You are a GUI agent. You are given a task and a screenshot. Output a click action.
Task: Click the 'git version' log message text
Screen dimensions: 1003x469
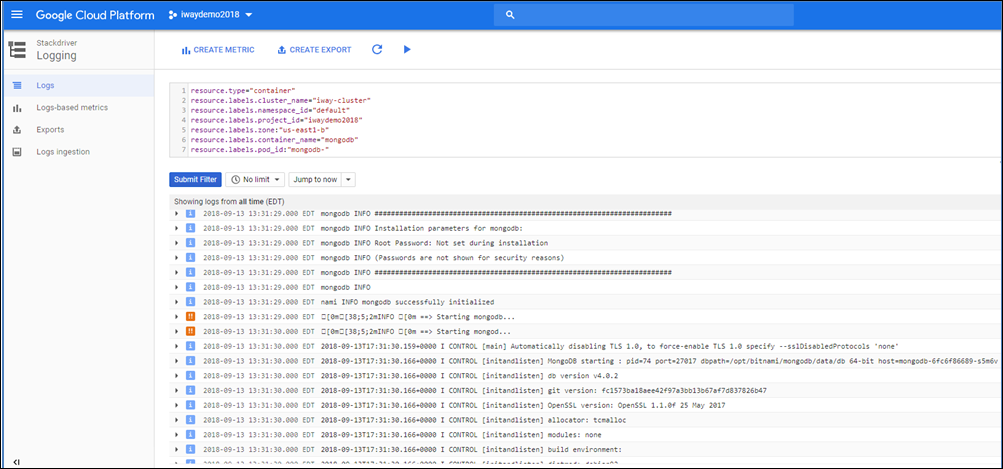pyautogui.click(x=544, y=390)
